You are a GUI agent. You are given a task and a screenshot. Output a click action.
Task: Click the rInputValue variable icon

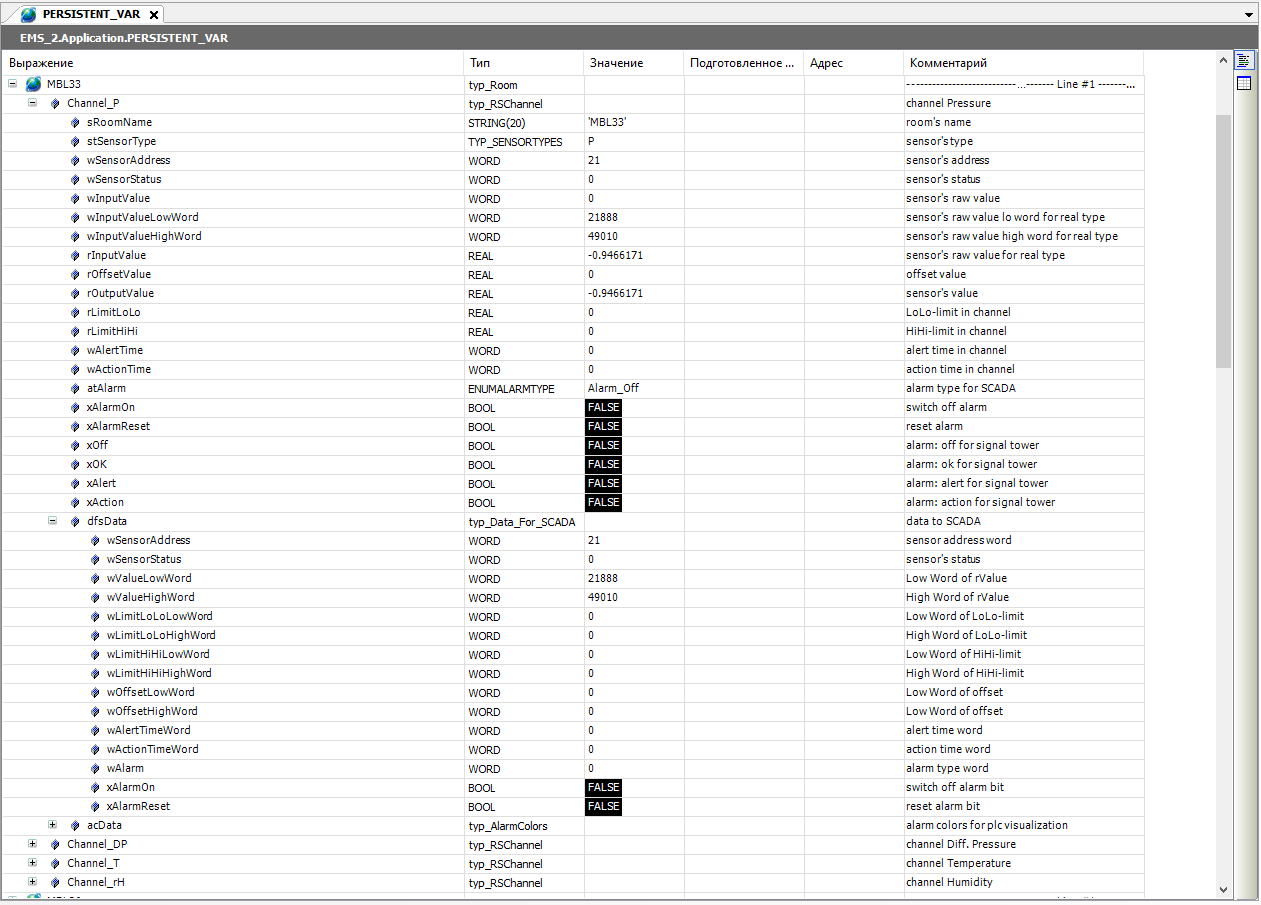[75, 255]
